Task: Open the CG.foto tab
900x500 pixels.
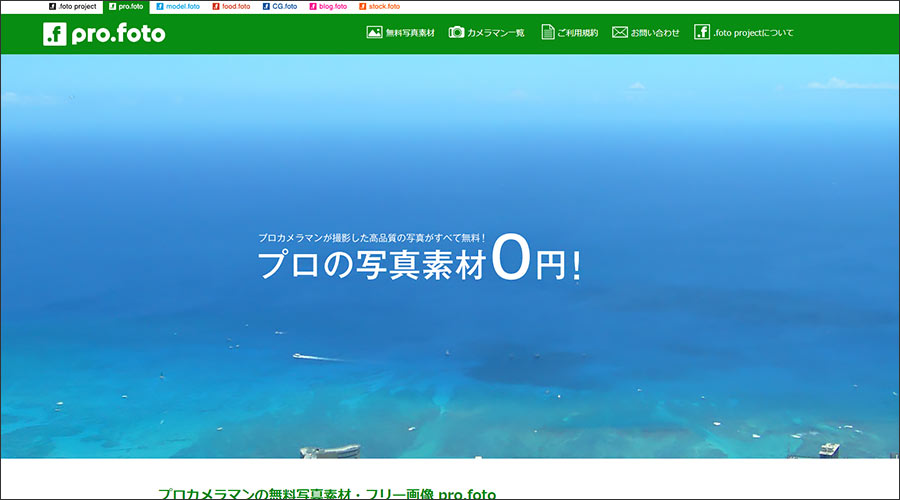Action: (x=280, y=7)
